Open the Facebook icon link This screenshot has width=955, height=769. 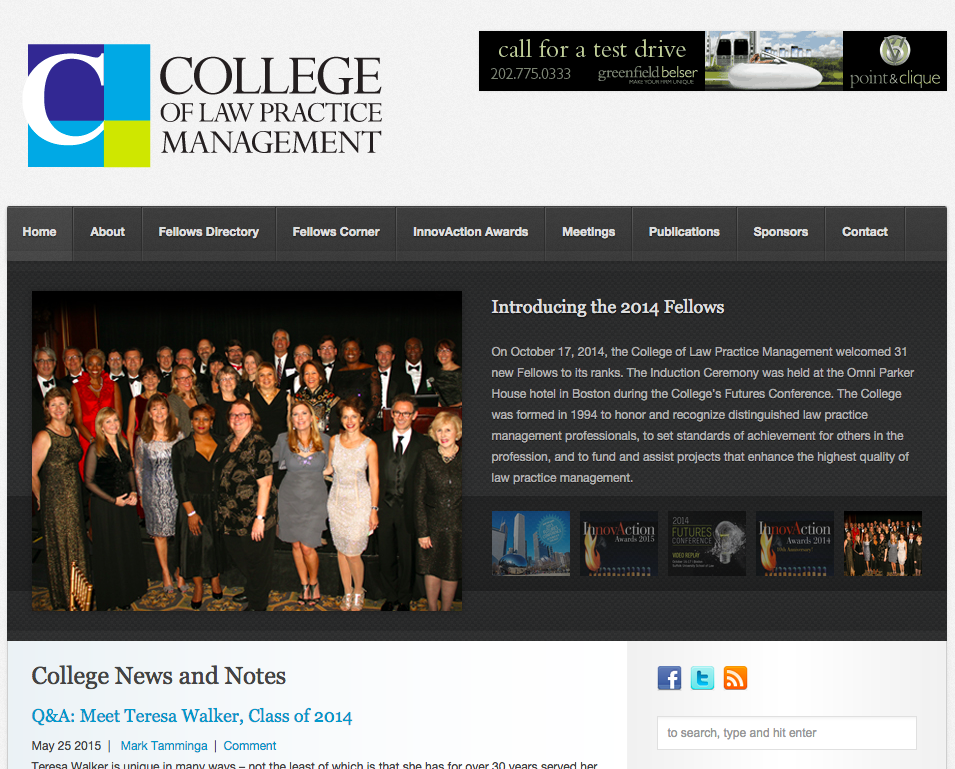(x=669, y=678)
